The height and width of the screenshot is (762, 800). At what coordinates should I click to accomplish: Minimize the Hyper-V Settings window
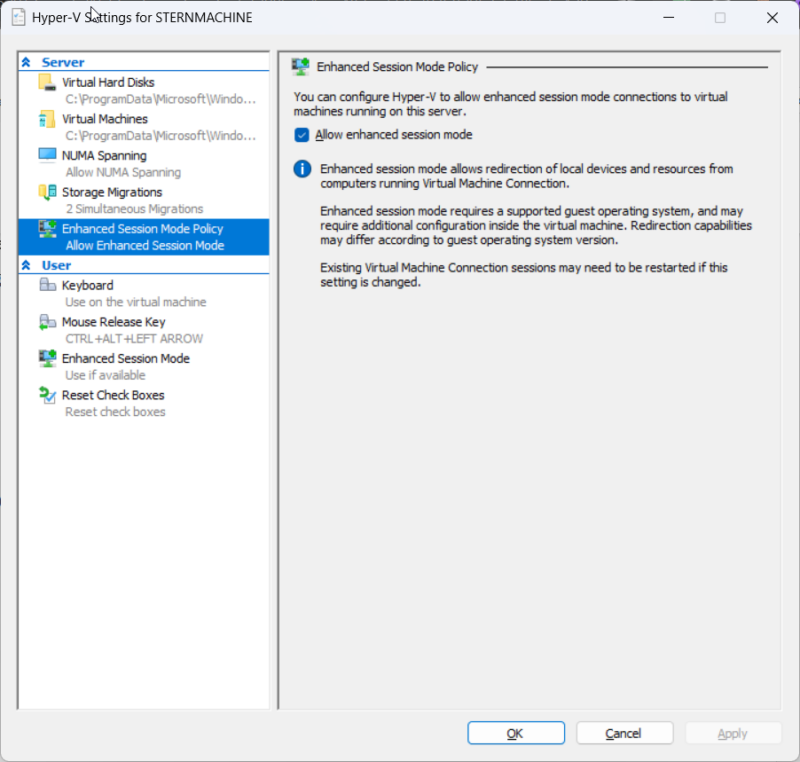(x=668, y=18)
